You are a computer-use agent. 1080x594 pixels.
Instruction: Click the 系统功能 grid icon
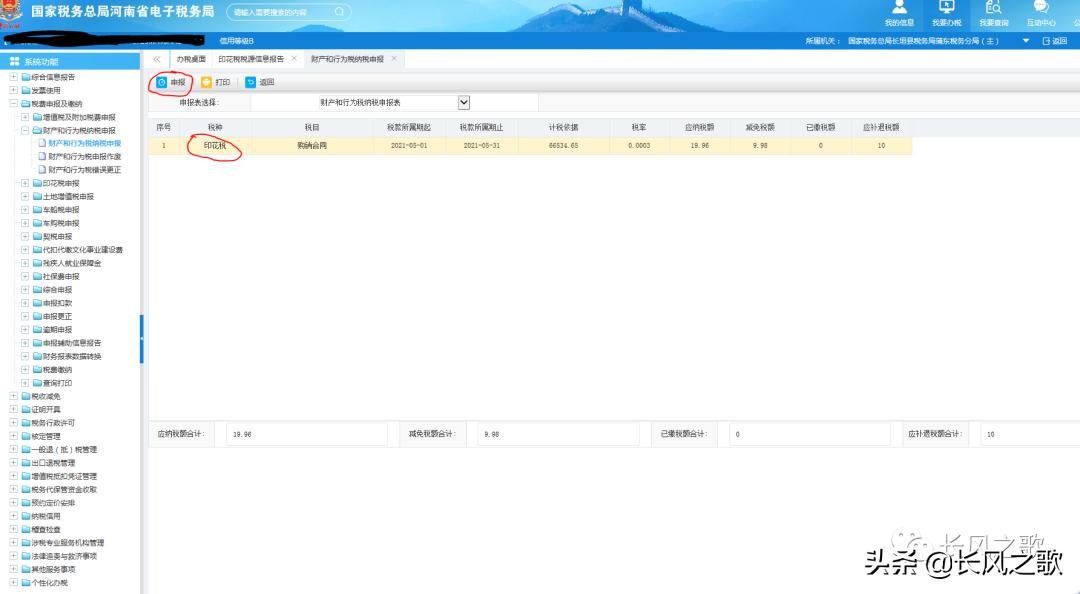click(14, 61)
